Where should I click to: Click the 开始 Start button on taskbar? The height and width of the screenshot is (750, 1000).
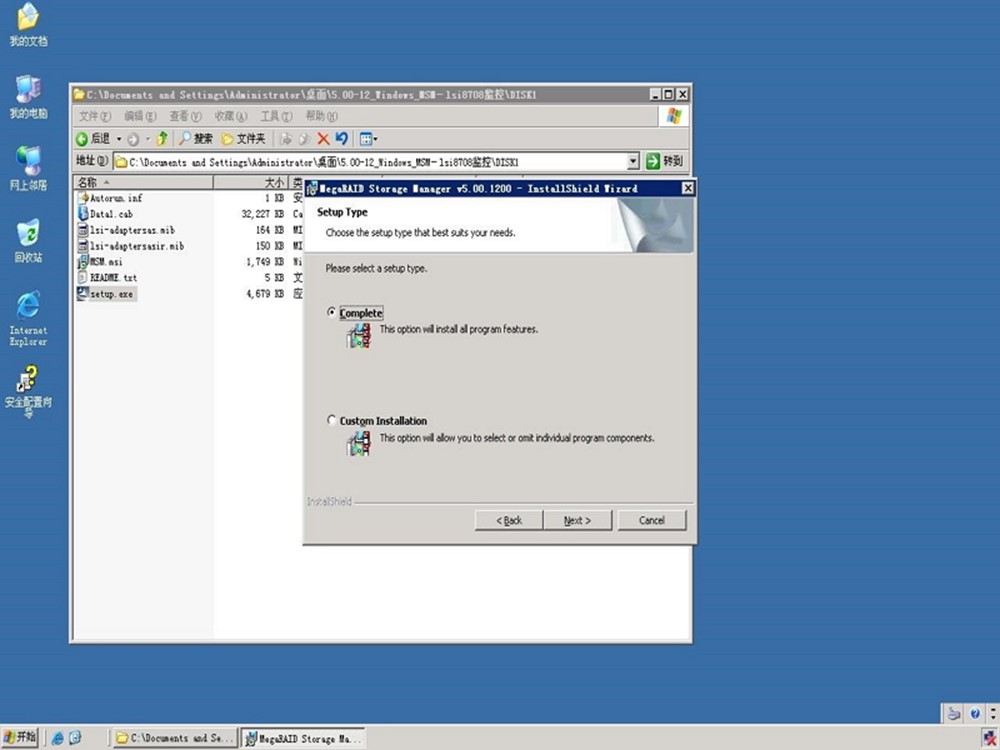click(20, 738)
